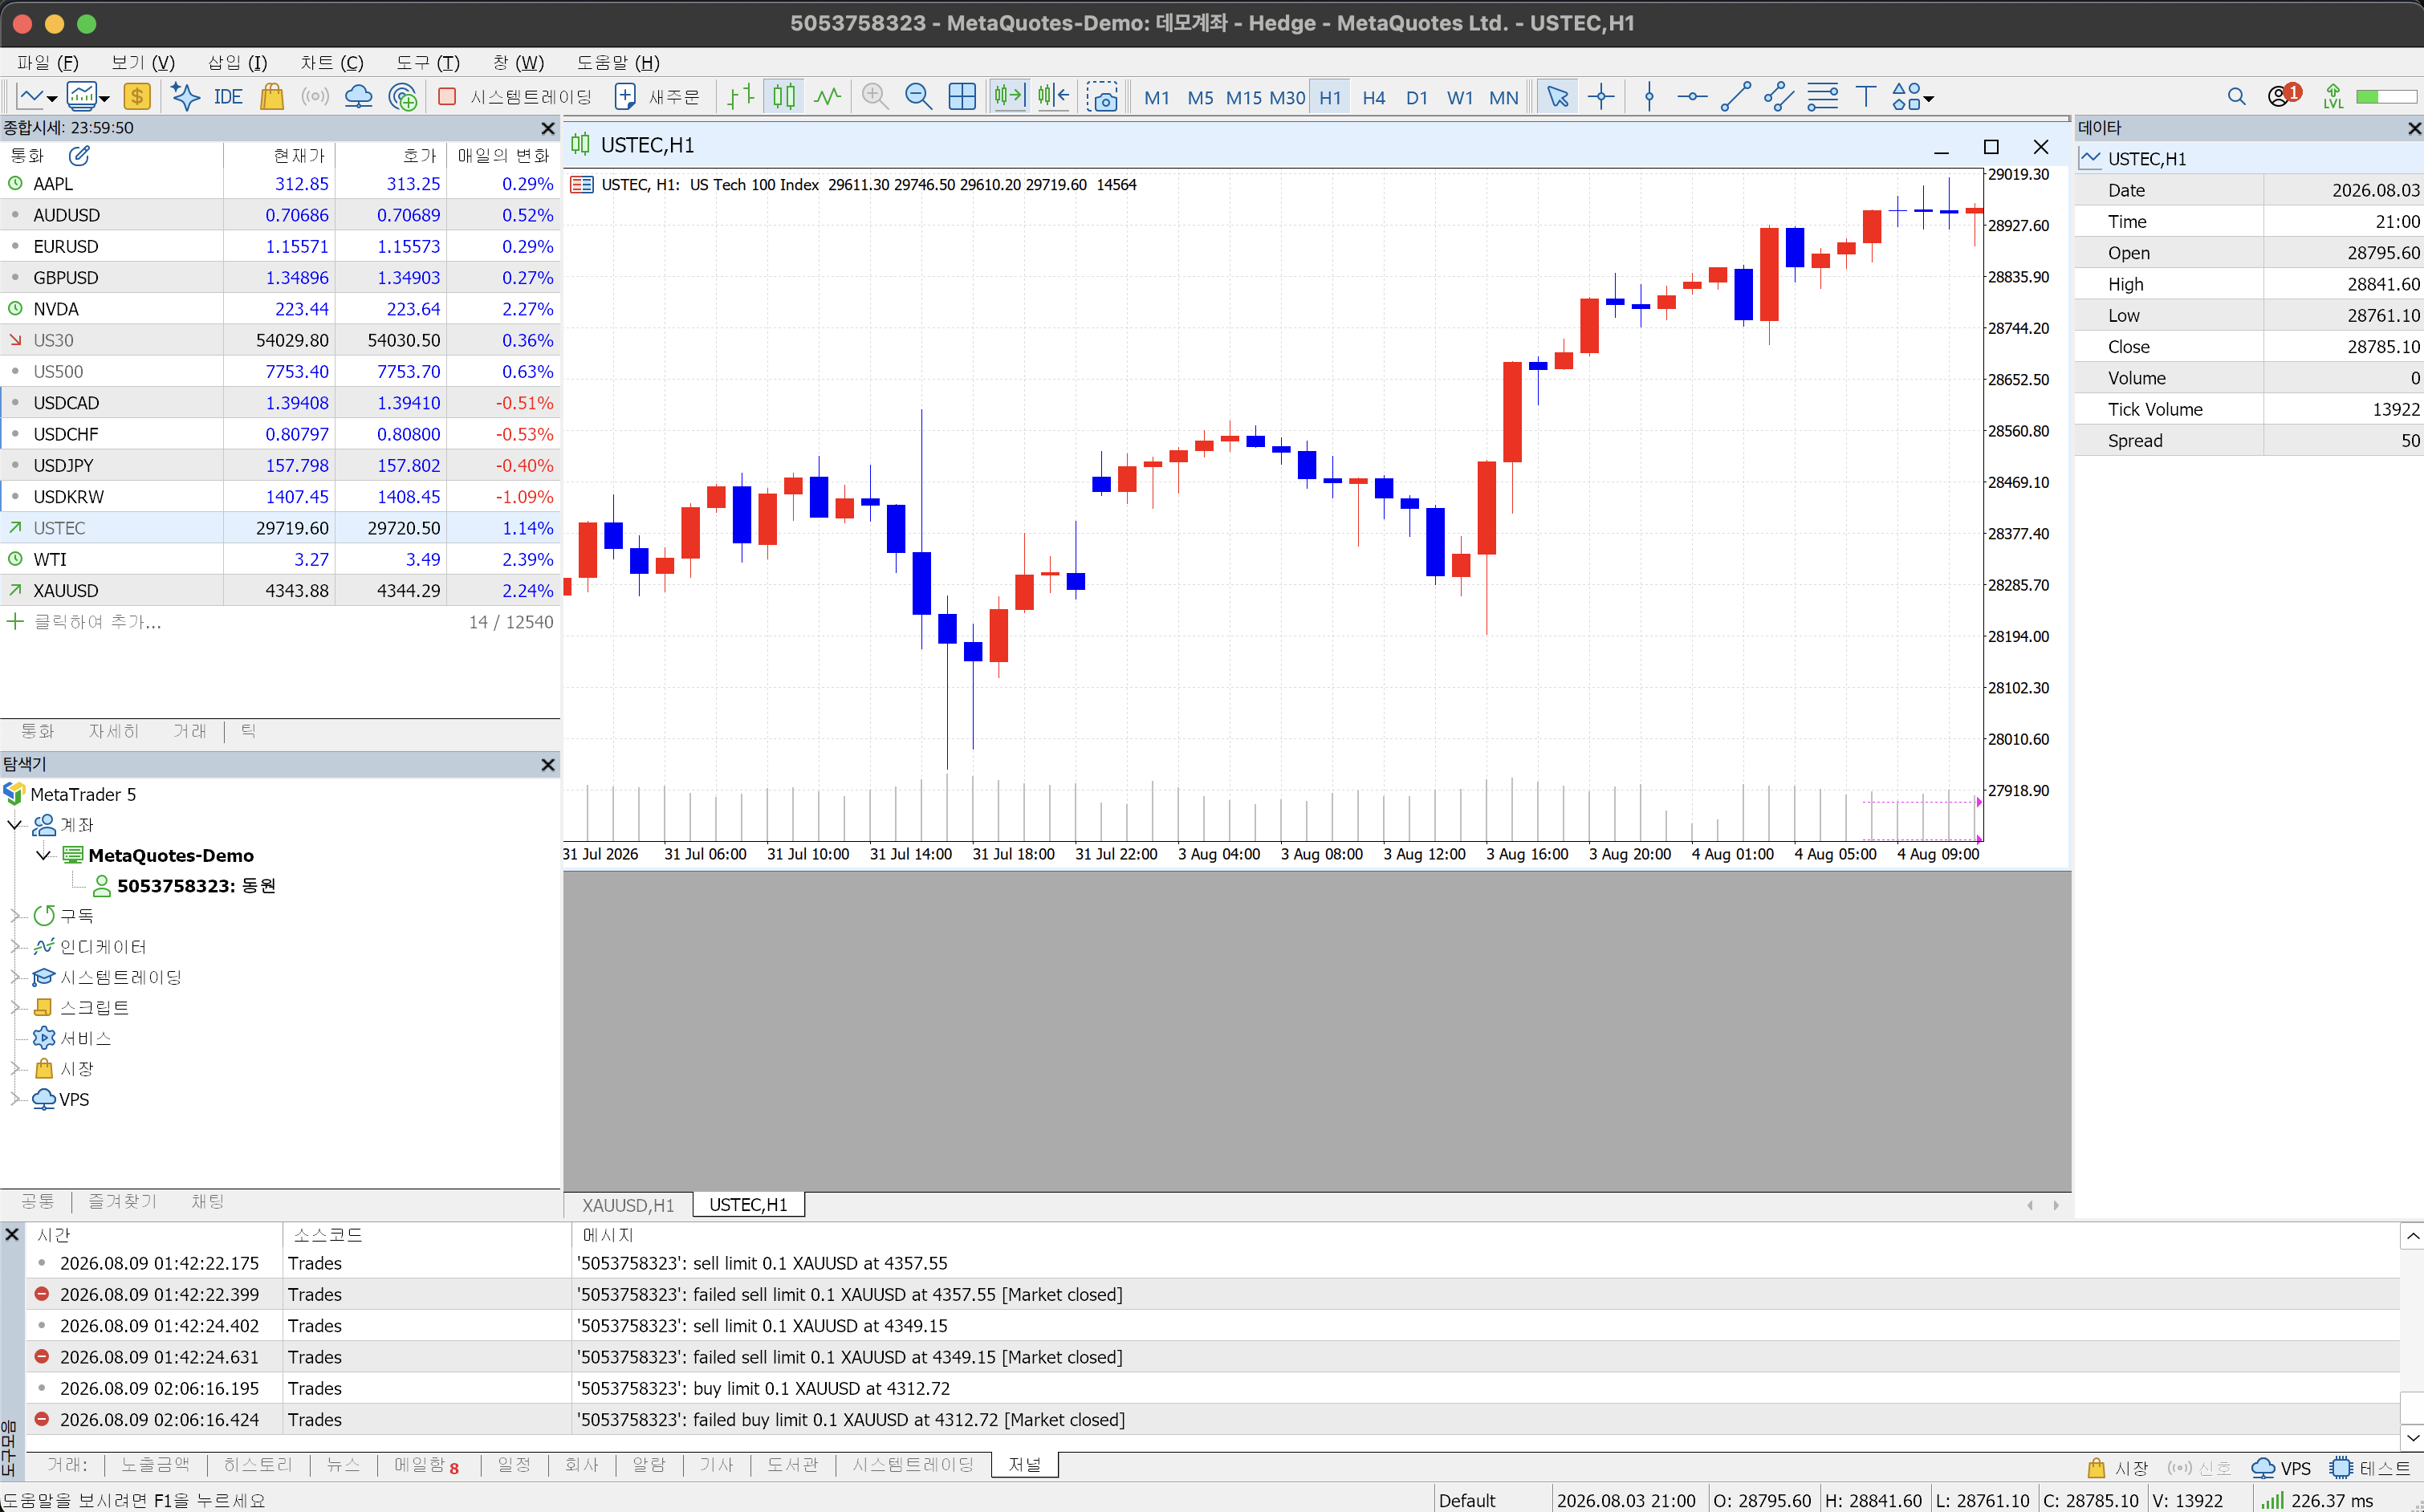Select the crosshair tool

[1601, 97]
